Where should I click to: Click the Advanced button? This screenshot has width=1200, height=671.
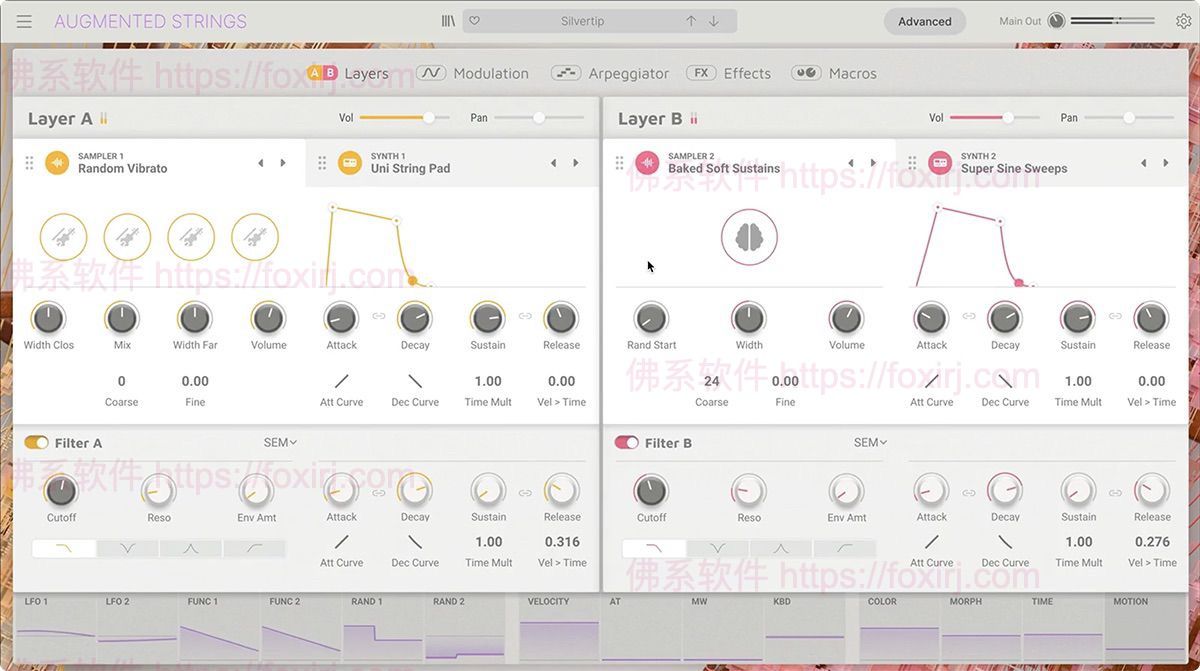924,20
